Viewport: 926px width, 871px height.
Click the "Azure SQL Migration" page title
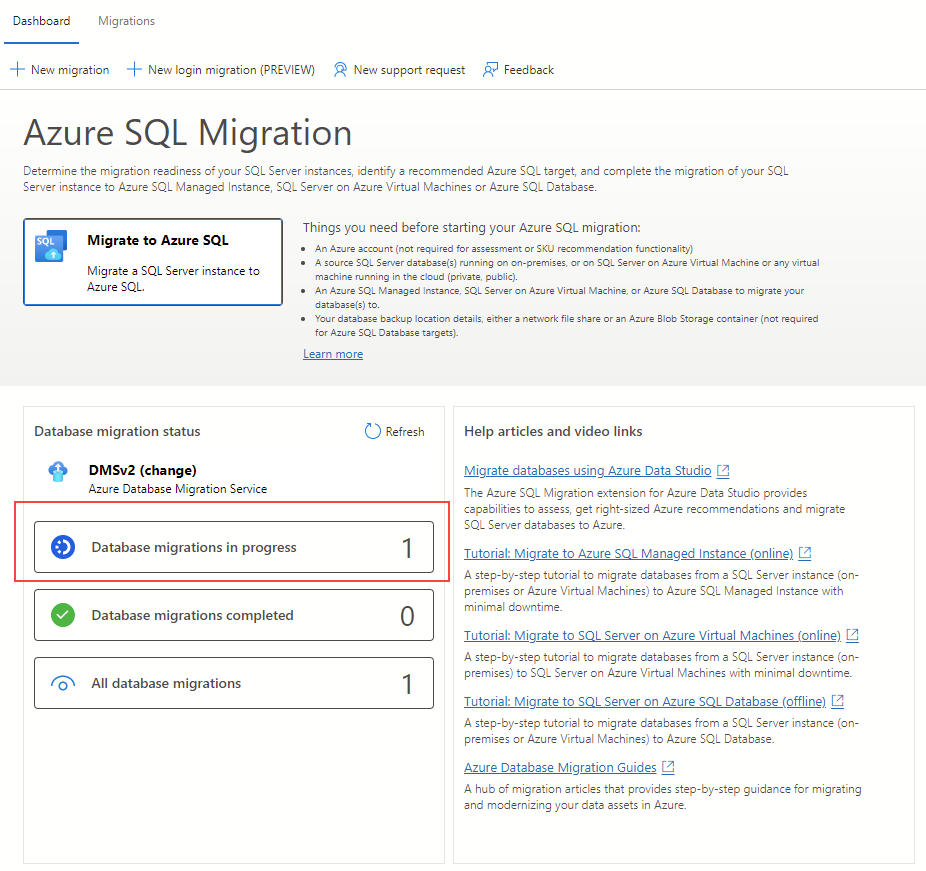point(188,132)
